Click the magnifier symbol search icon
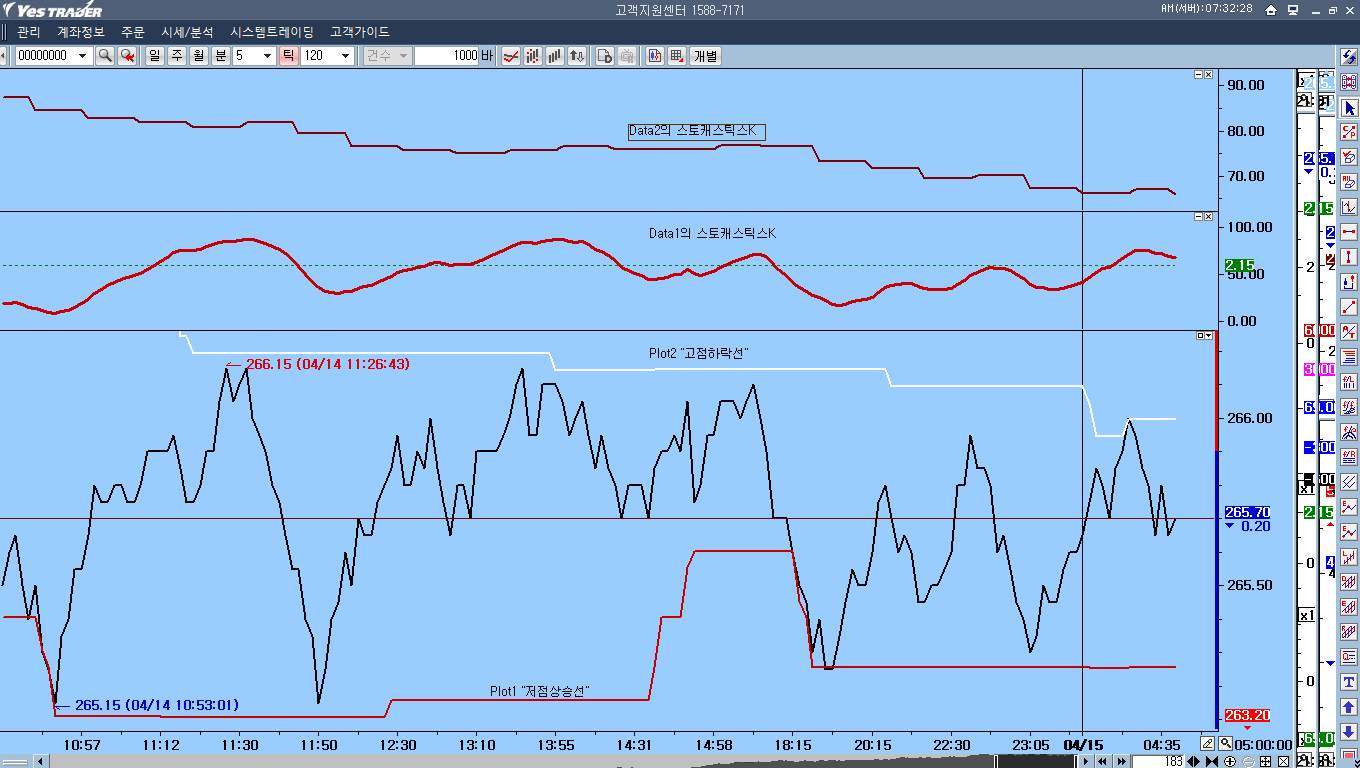The height and width of the screenshot is (768, 1360). coord(104,56)
